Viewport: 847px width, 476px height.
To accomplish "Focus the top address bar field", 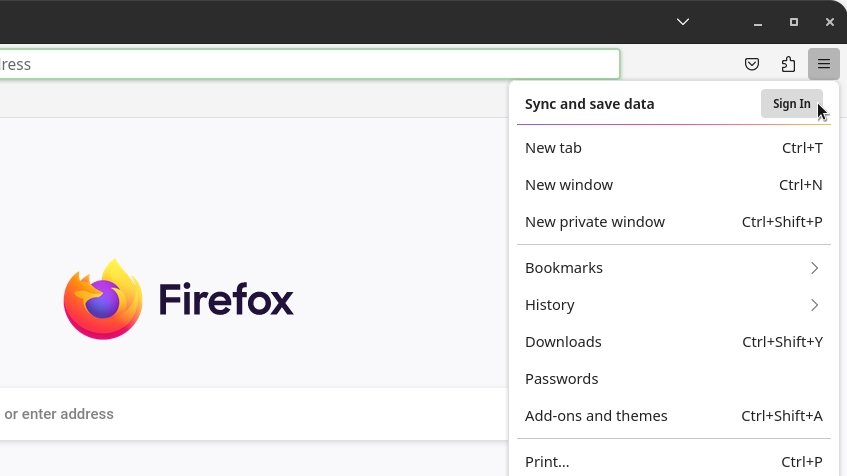I will [x=310, y=64].
